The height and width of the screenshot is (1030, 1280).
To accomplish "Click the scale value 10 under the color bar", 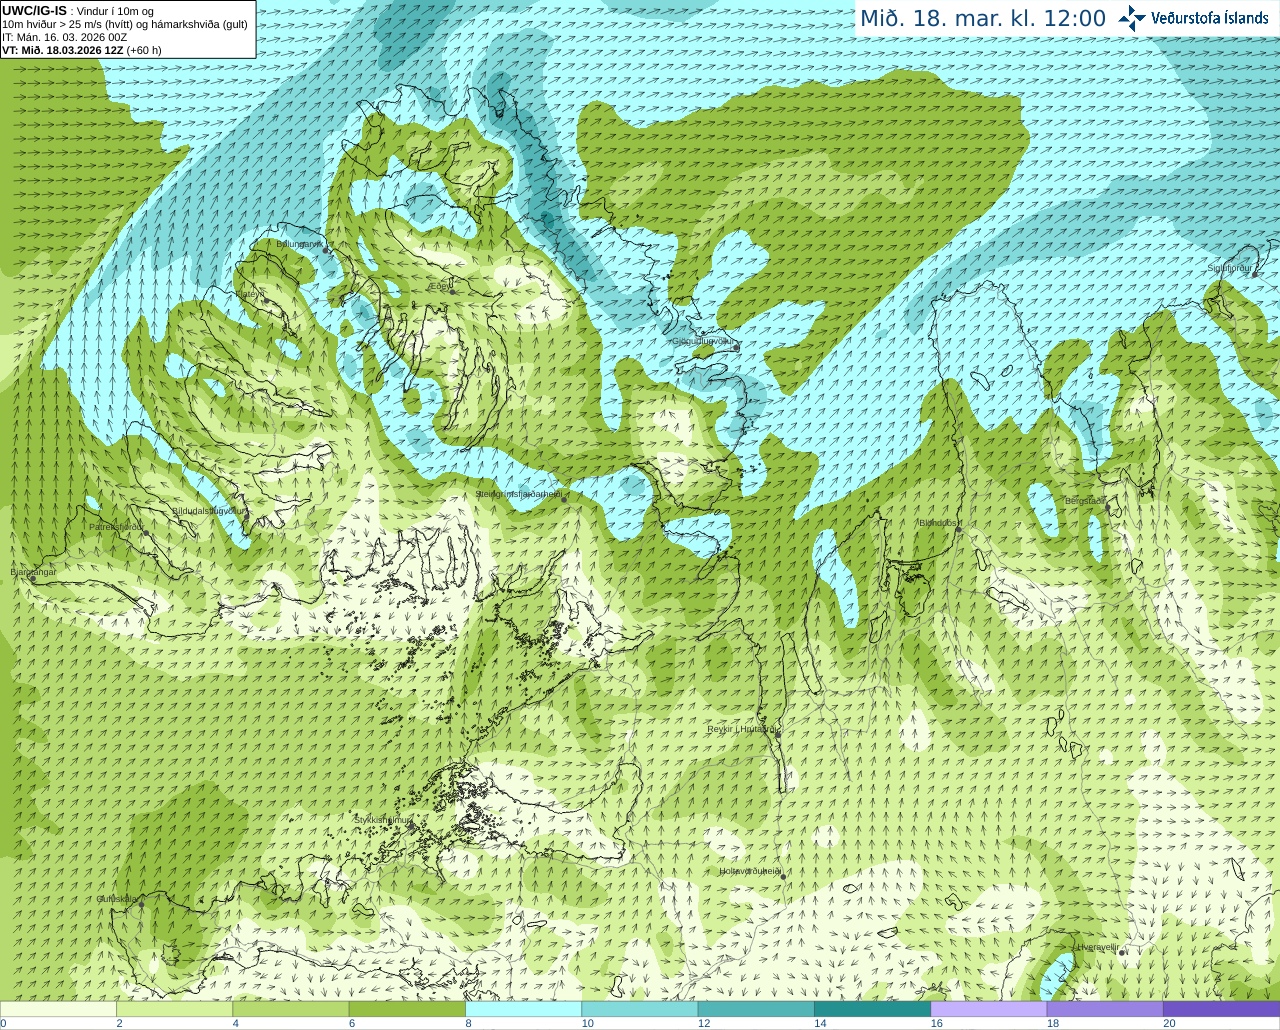I will [588, 1023].
